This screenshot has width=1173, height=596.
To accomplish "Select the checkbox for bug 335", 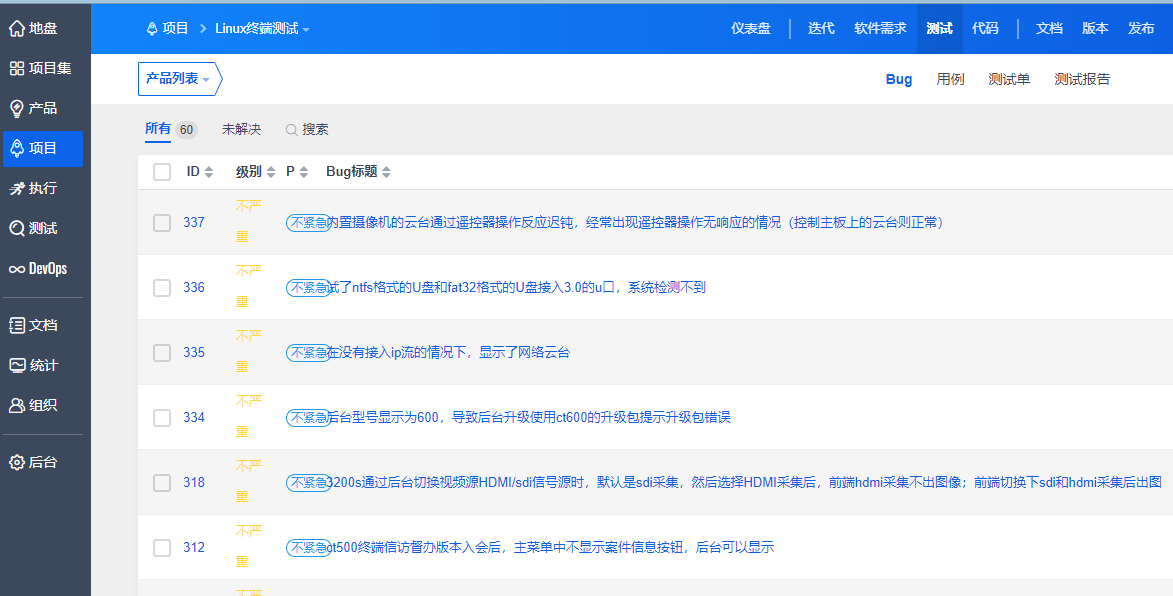I will pyautogui.click(x=162, y=352).
